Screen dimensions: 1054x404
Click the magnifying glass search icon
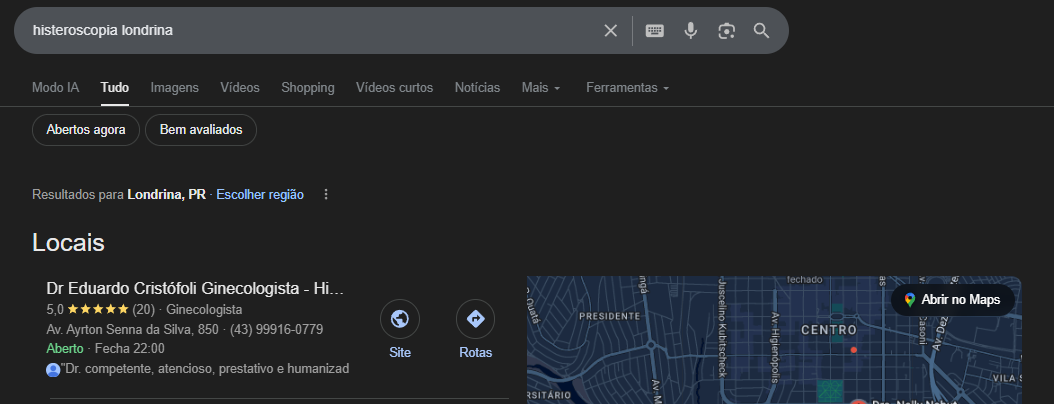761,31
